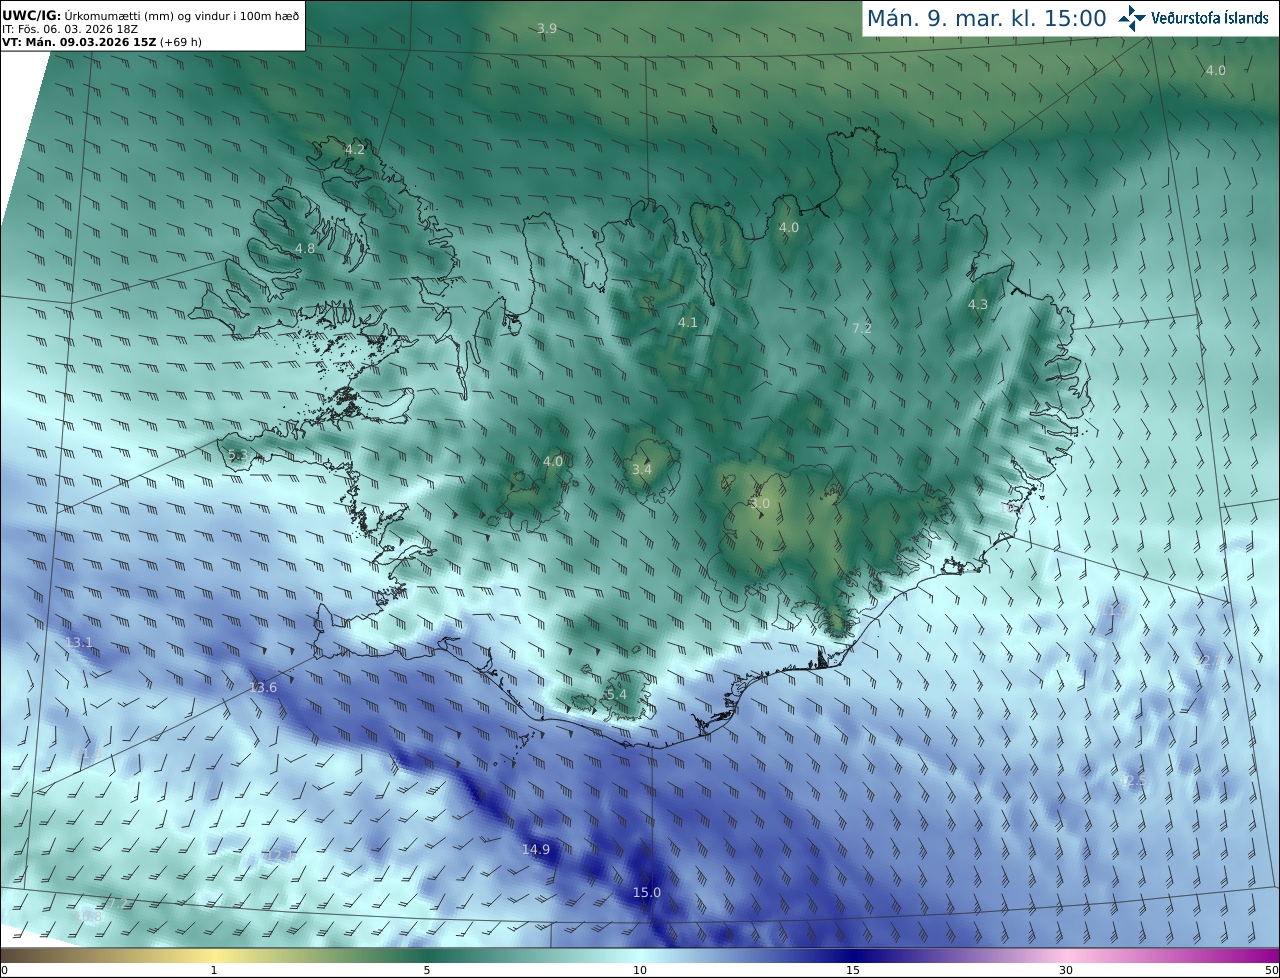Click the 30 tick on the color scale
The height and width of the screenshot is (978, 1280).
(x=1066, y=970)
